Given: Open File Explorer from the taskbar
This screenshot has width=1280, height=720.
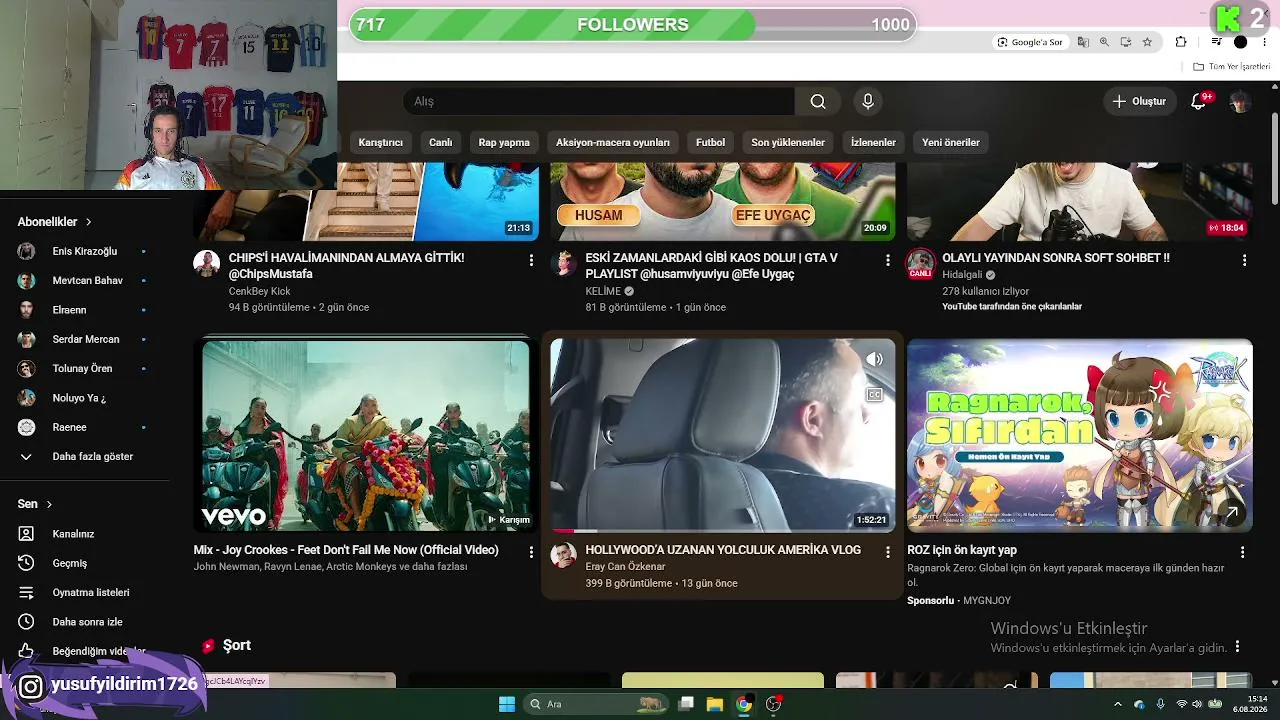Looking at the screenshot, I should click(714, 704).
